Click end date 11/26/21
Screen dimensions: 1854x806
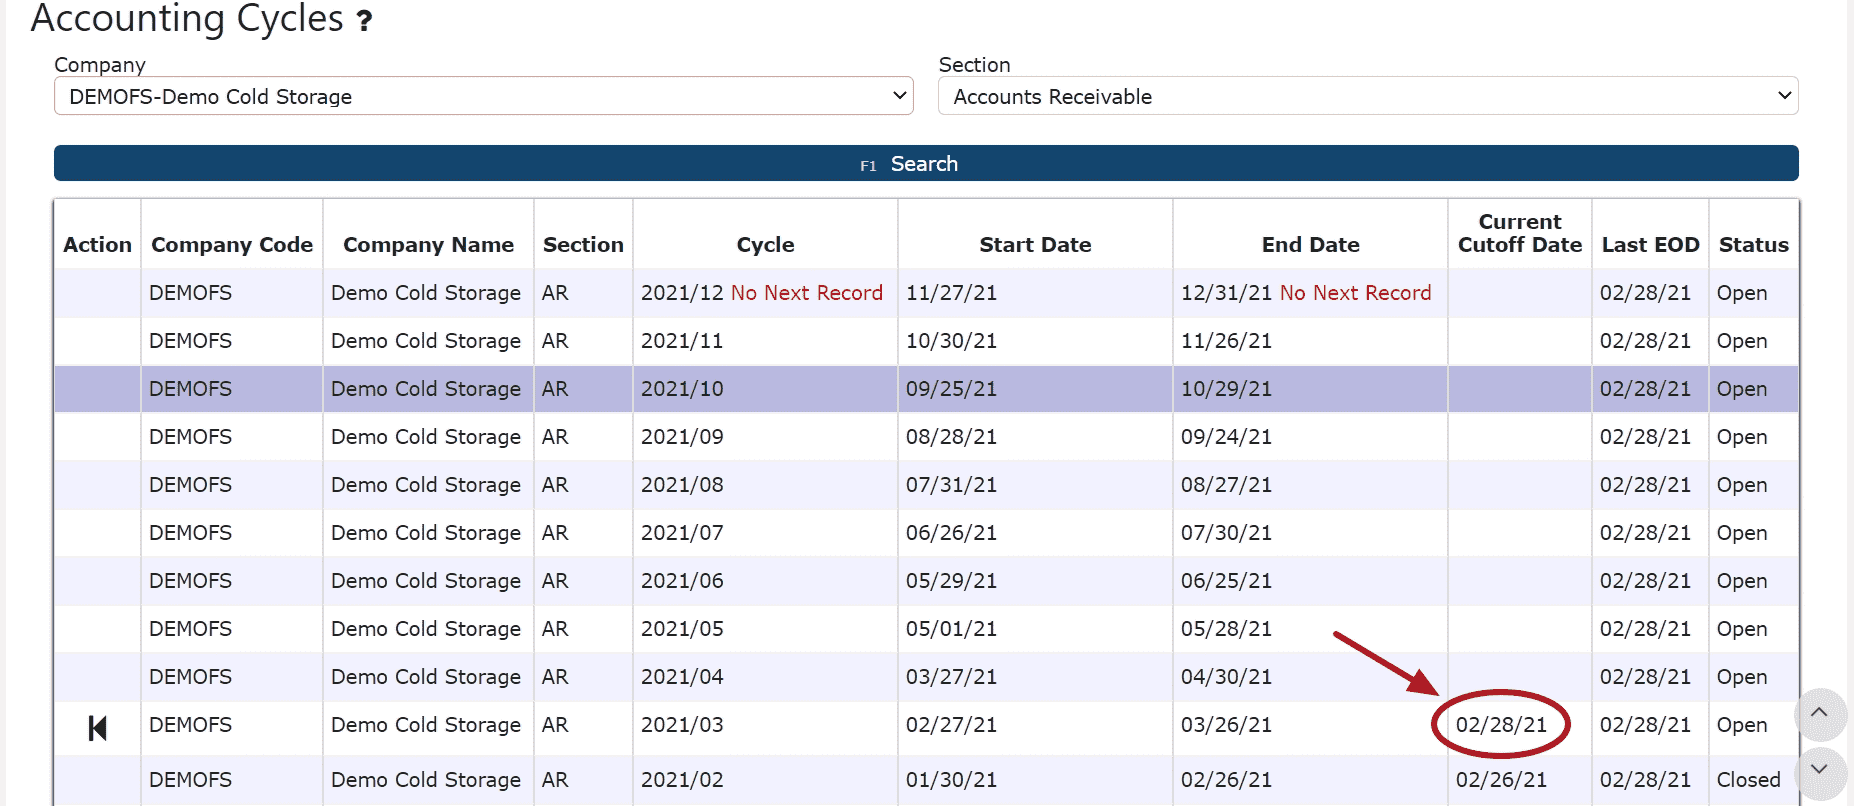pyautogui.click(x=1226, y=341)
